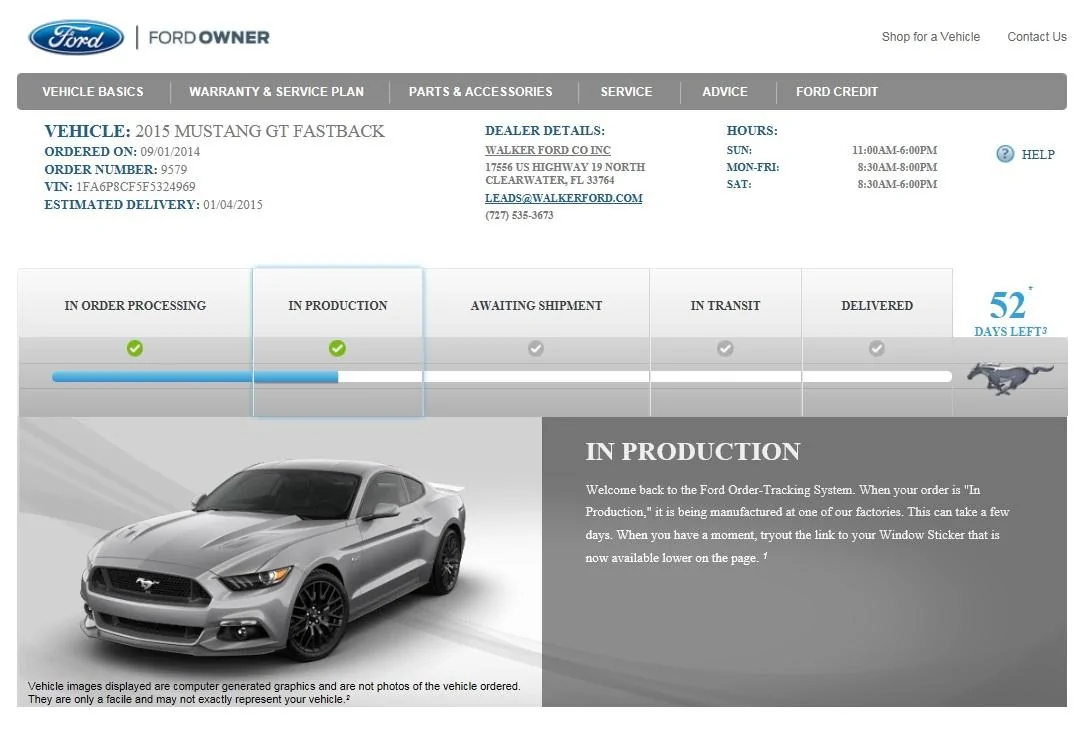Click the gray checkmark under In Transit

(725, 348)
